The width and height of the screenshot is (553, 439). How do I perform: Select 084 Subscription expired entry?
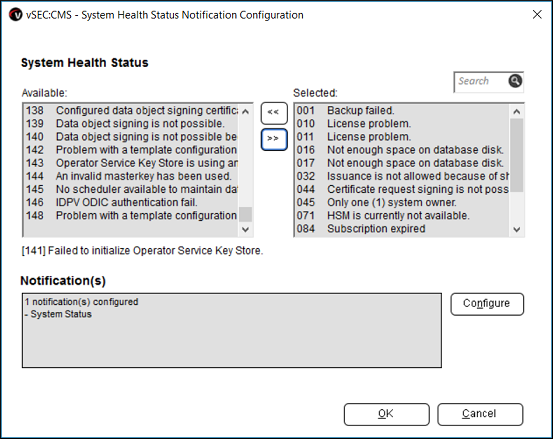[x=402, y=228]
